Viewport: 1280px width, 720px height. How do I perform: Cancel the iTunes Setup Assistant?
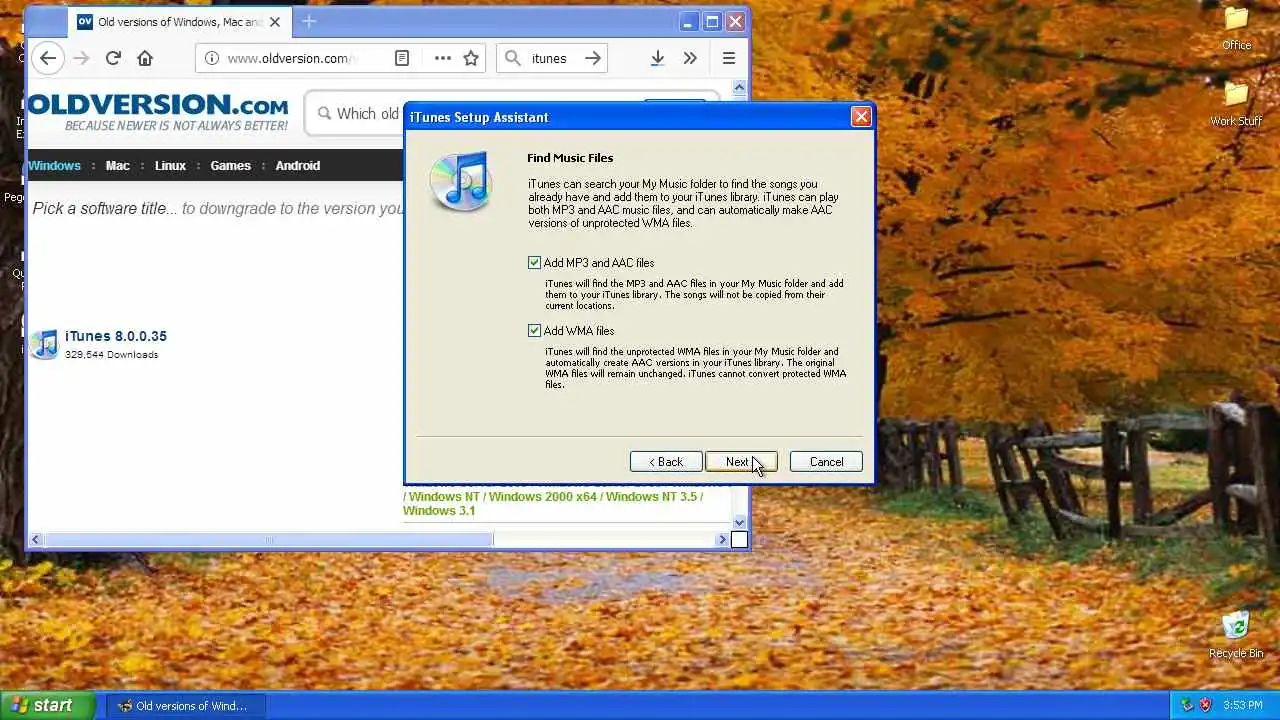pos(826,462)
